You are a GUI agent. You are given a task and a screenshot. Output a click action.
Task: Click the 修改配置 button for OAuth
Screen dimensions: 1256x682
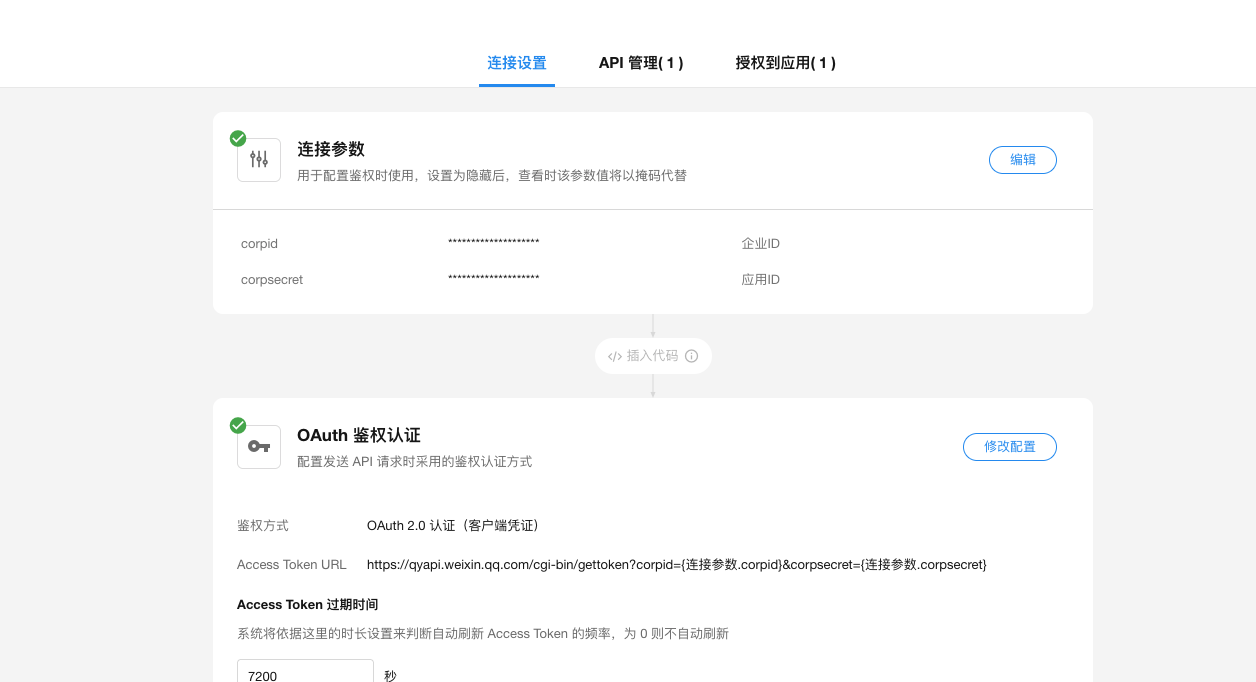point(1010,447)
